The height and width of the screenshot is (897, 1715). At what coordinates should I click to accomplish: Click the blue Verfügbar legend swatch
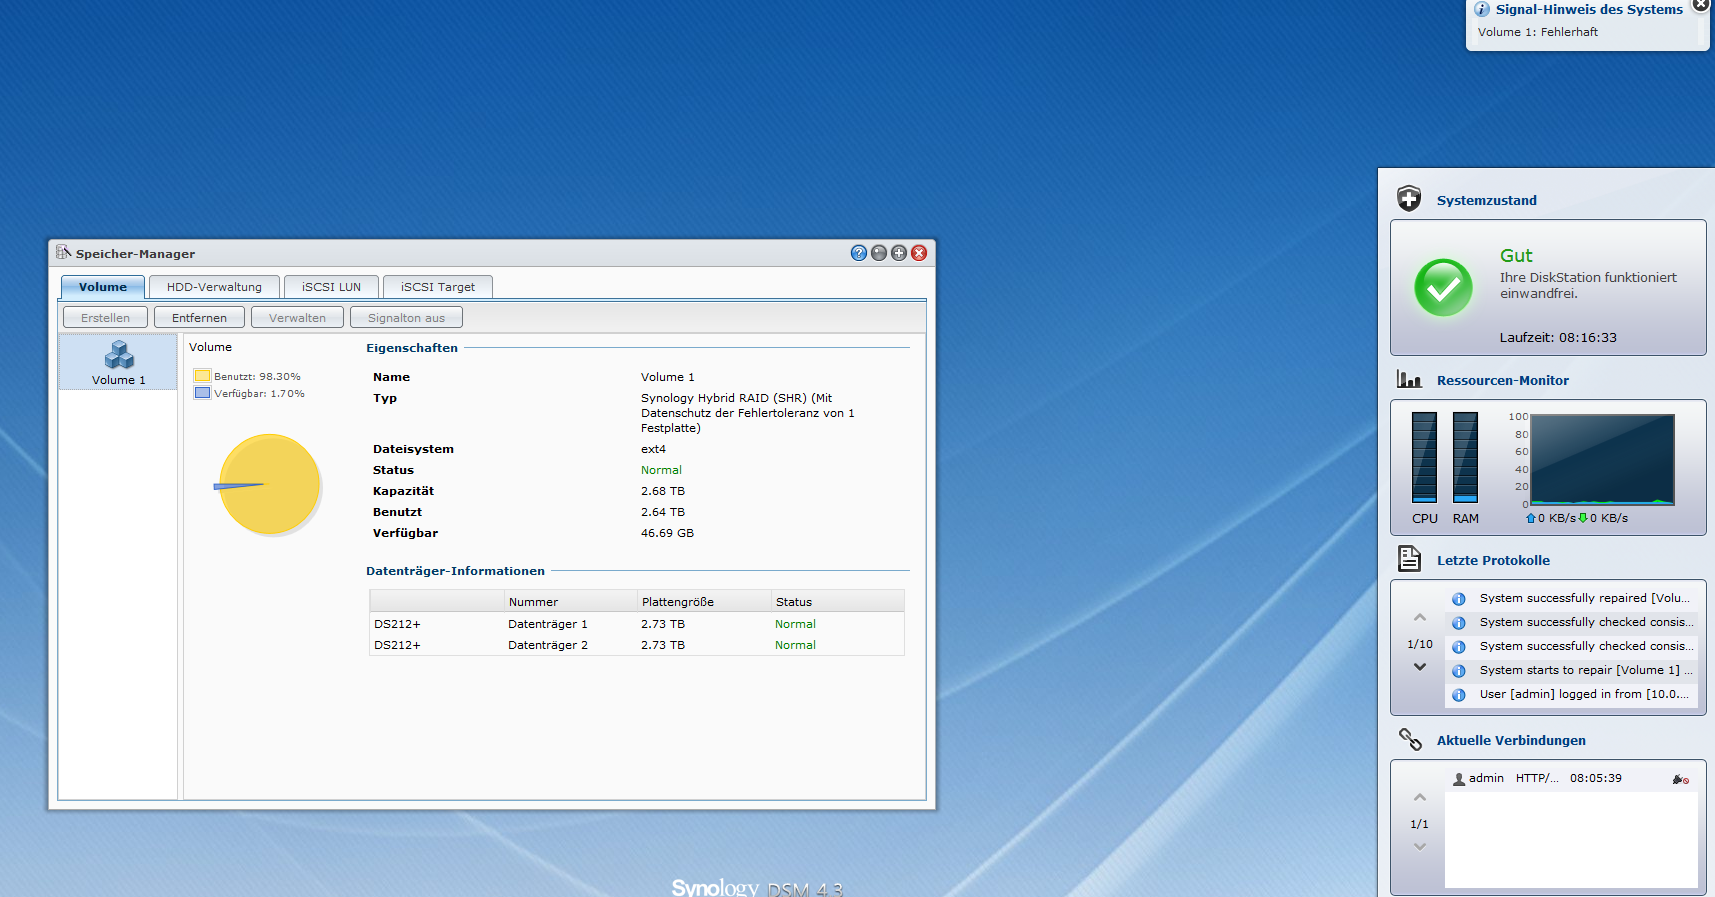(202, 393)
